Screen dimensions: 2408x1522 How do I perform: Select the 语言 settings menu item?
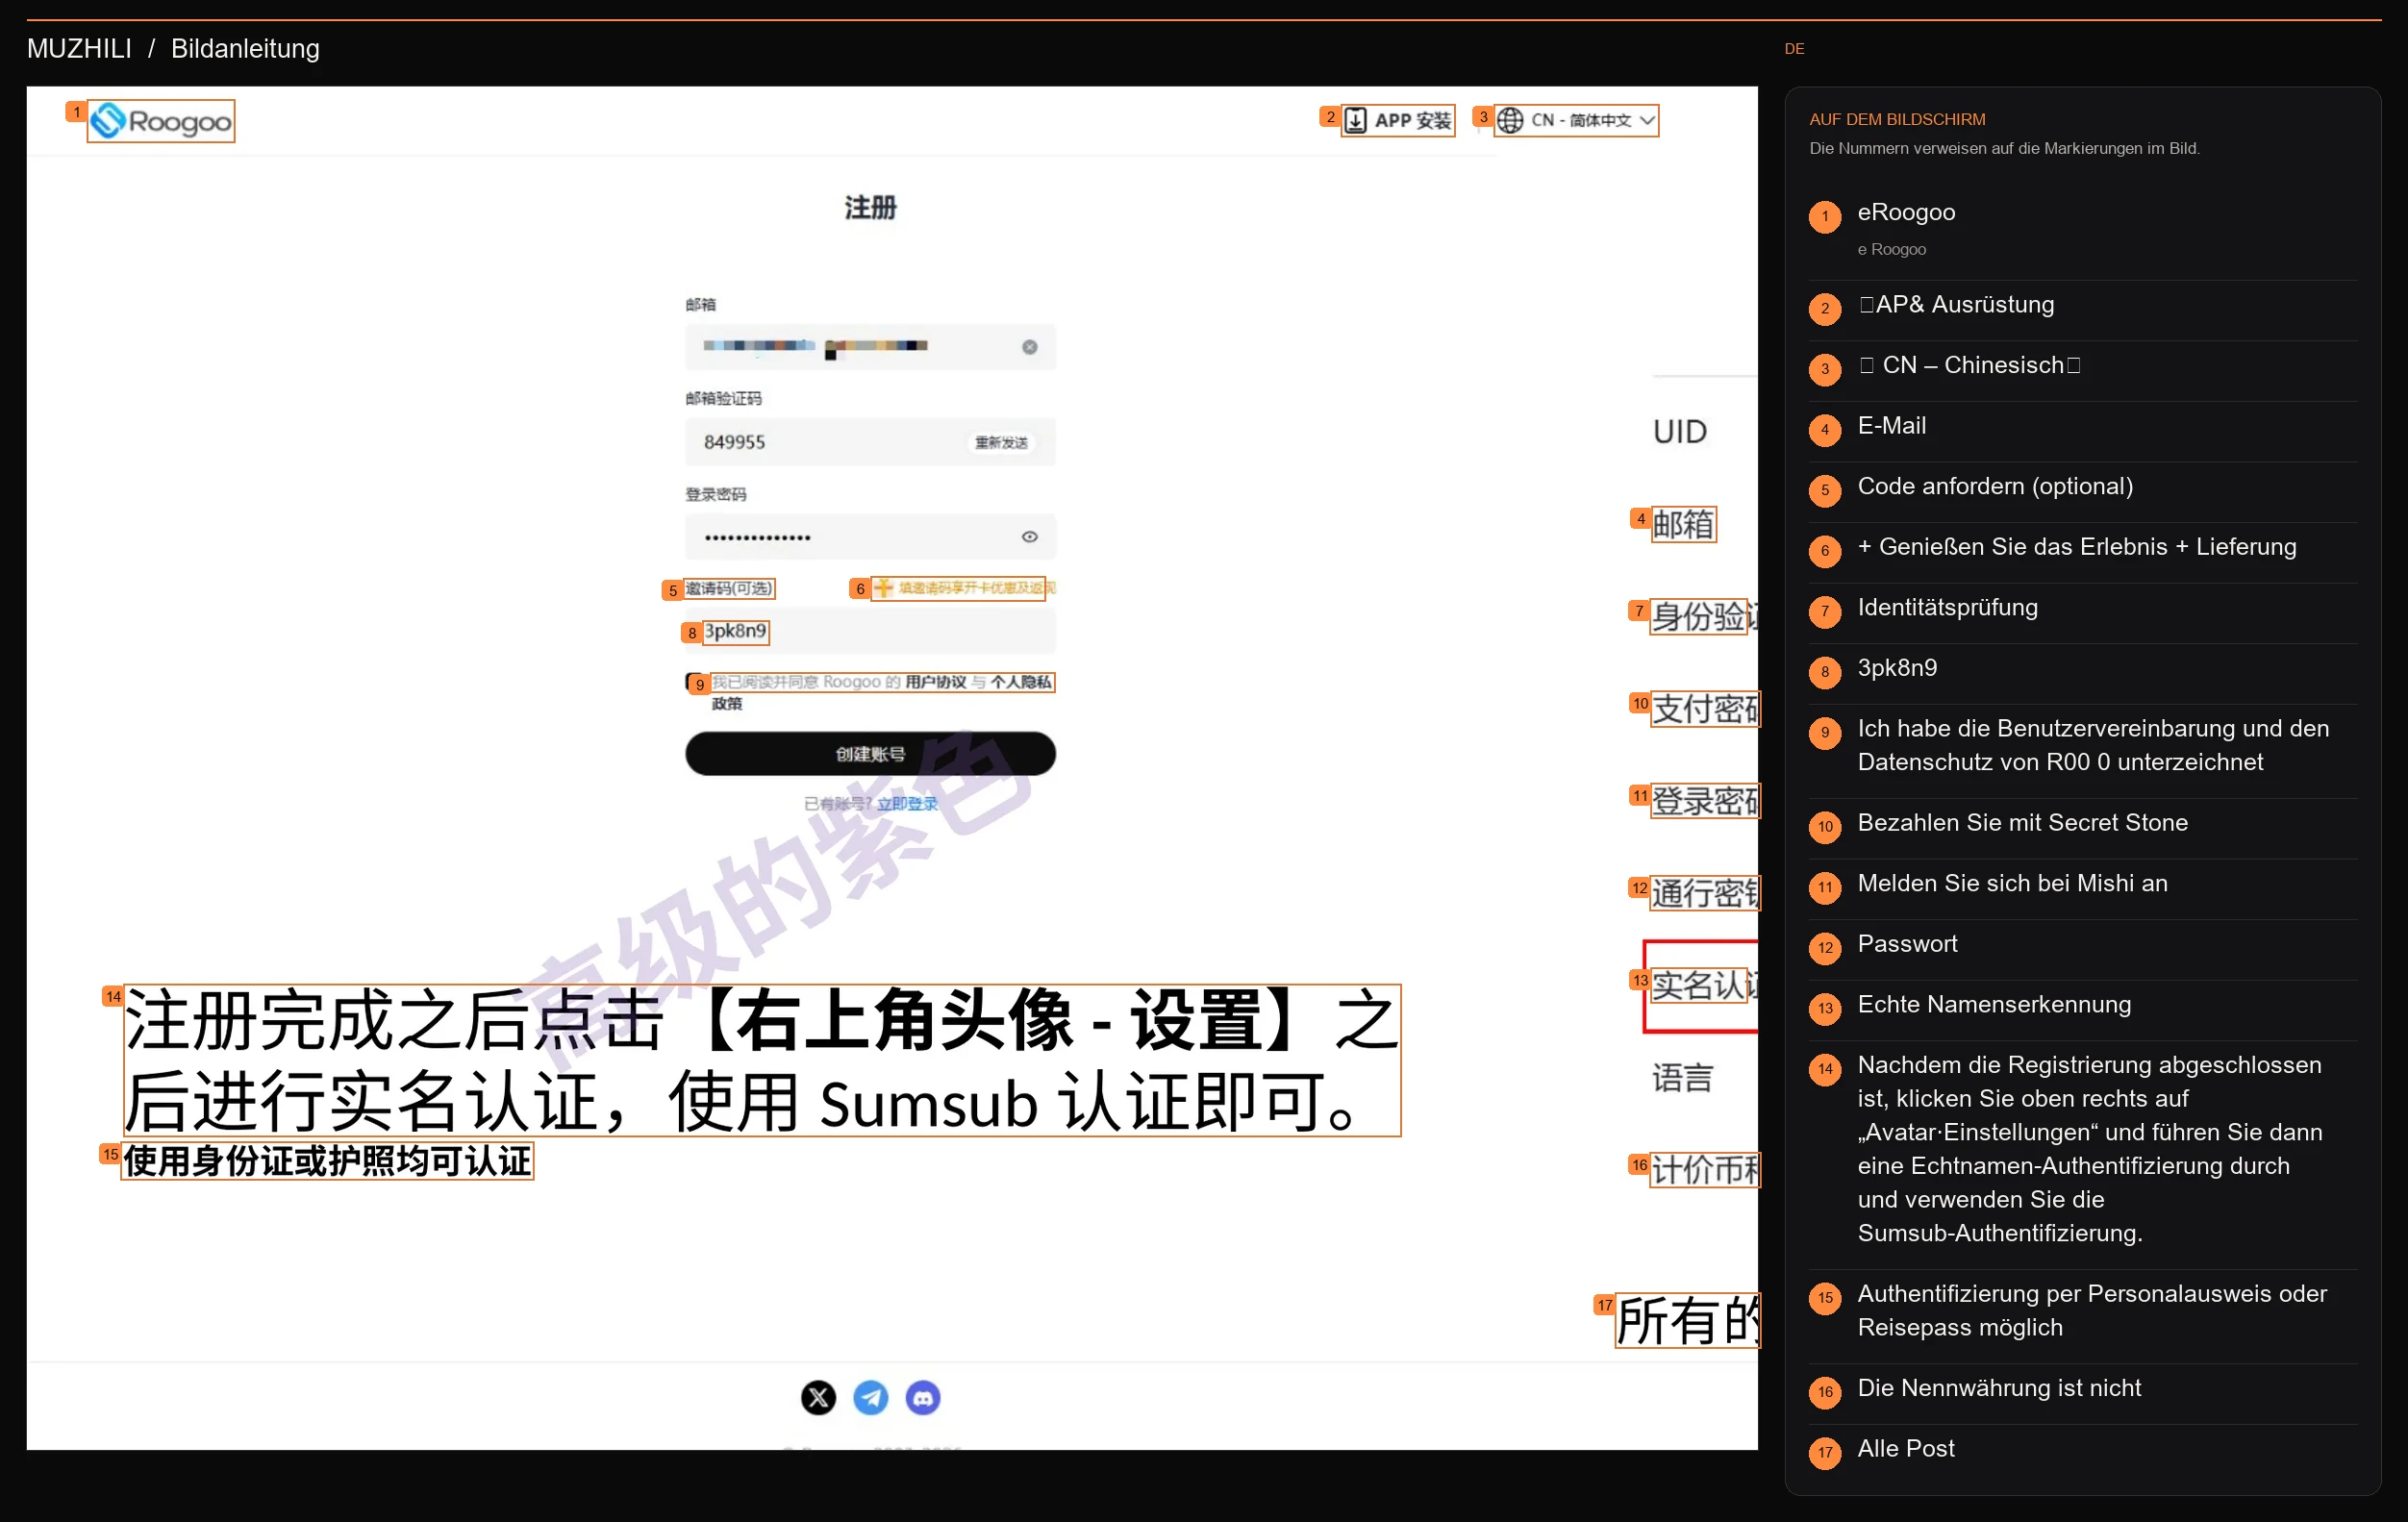(x=1683, y=1078)
